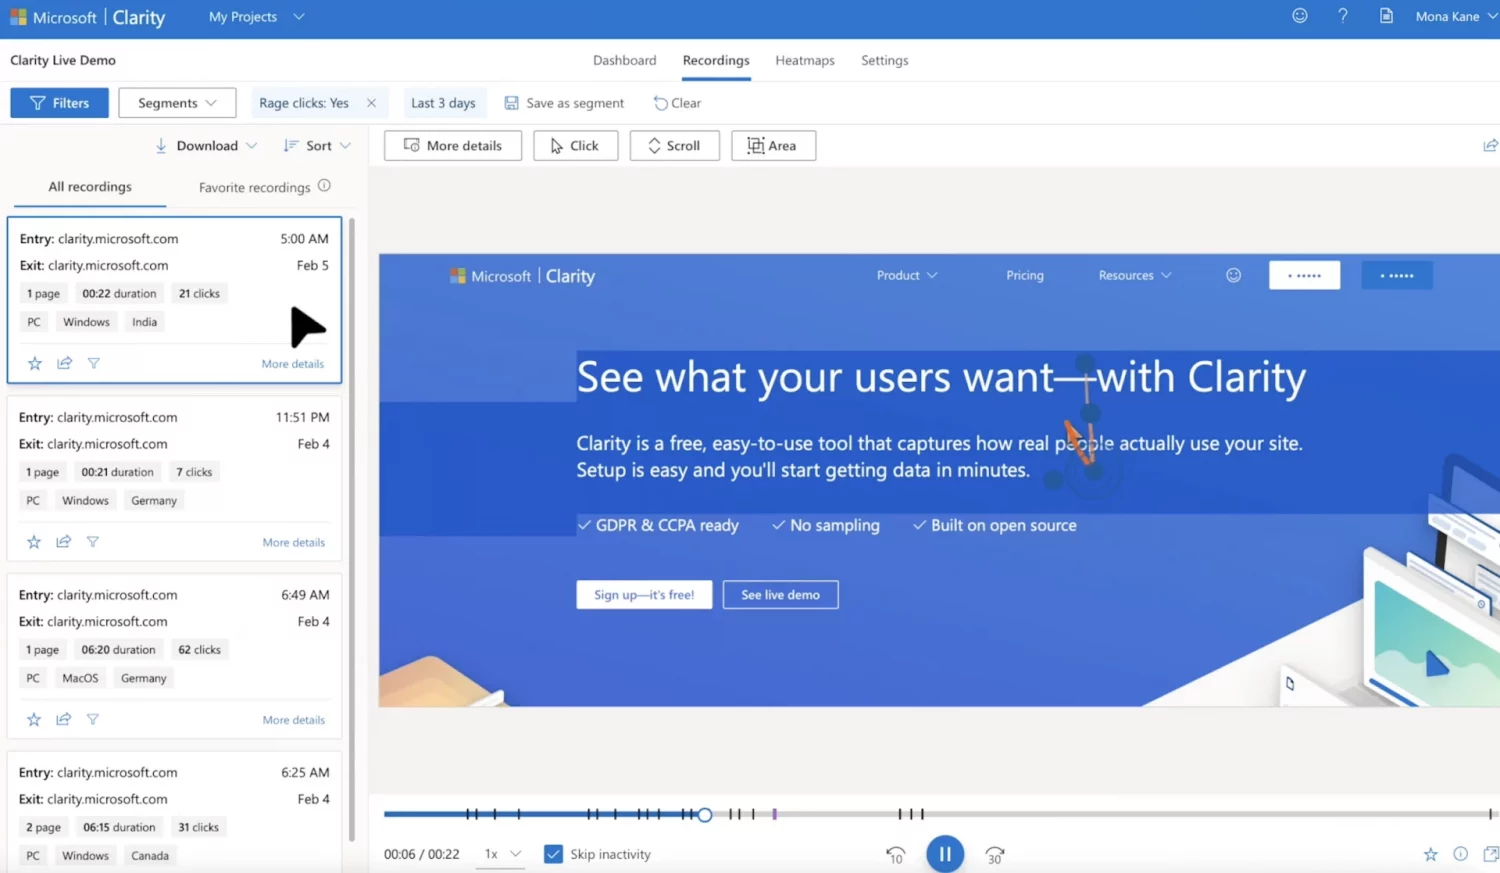The width and height of the screenshot is (1500, 873).
Task: Click the purple marker on timeline
Action: [x=774, y=815]
